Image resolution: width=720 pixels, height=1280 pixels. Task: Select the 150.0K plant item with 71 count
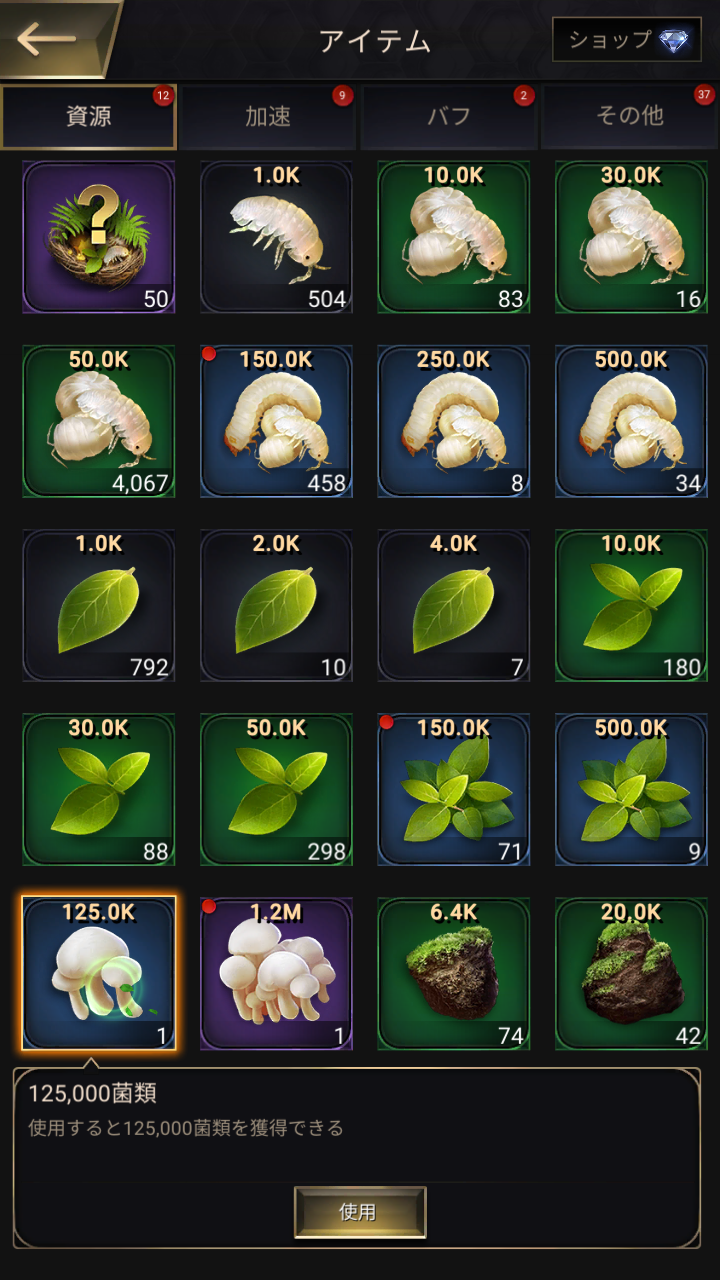[x=454, y=789]
